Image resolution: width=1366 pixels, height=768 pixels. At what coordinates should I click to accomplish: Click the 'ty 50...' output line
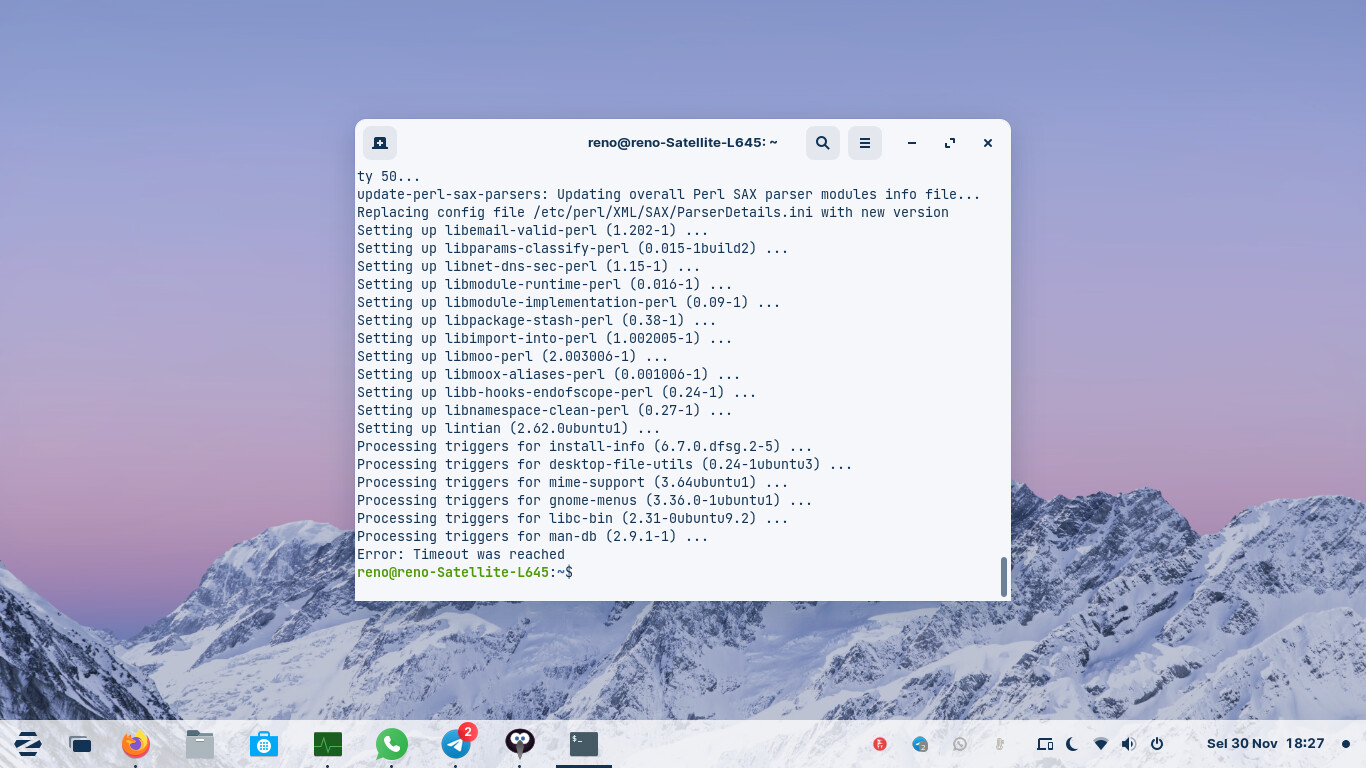click(x=388, y=176)
